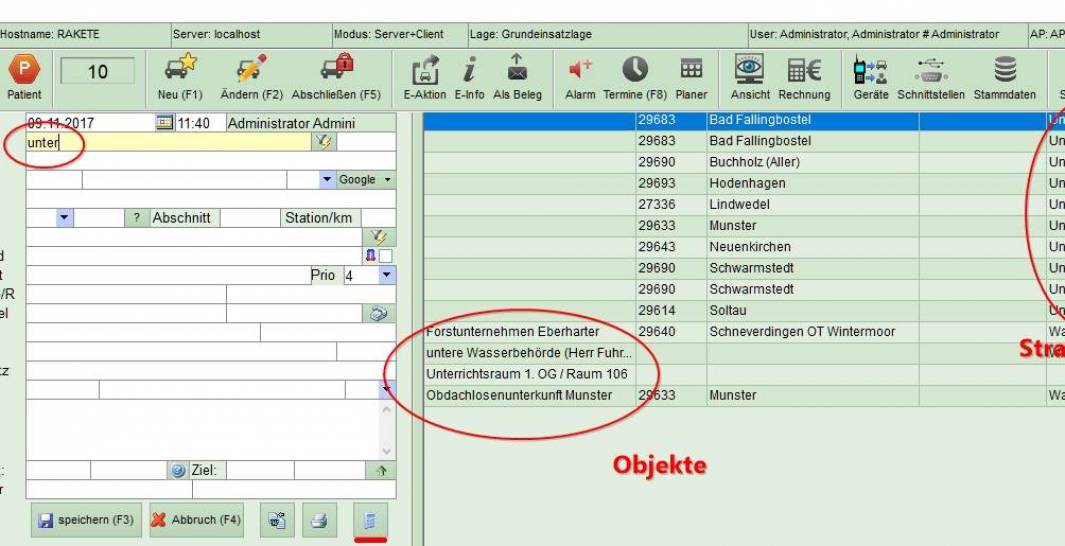
Task: Open Termine (F8) clock icon
Action: 635,70
